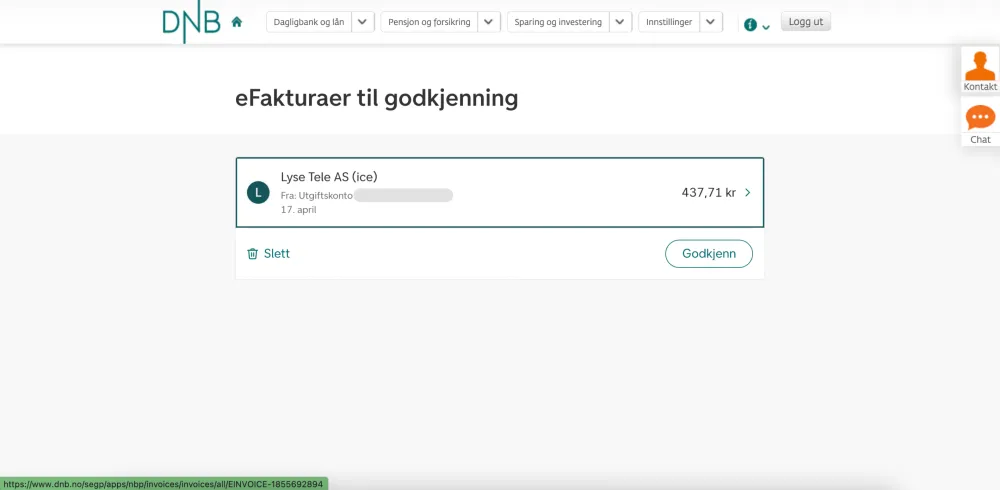The width and height of the screenshot is (1000, 490).
Task: Open the Sparing og investering menu
Action: pyautogui.click(x=558, y=22)
